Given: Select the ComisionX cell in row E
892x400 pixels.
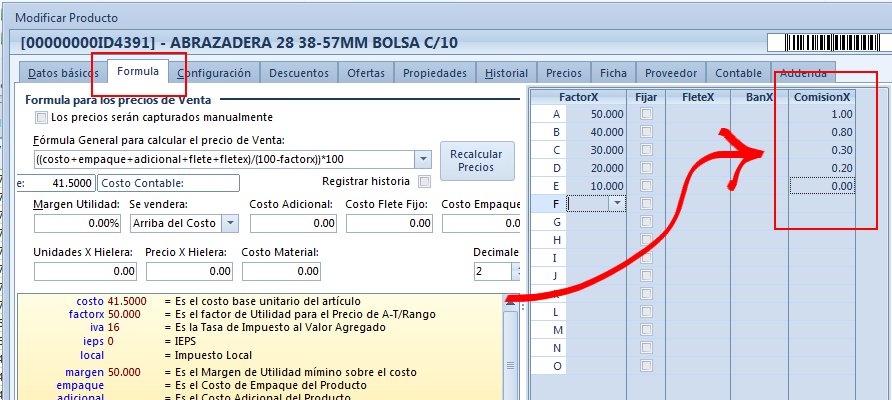Looking at the screenshot, I should coord(821,185).
